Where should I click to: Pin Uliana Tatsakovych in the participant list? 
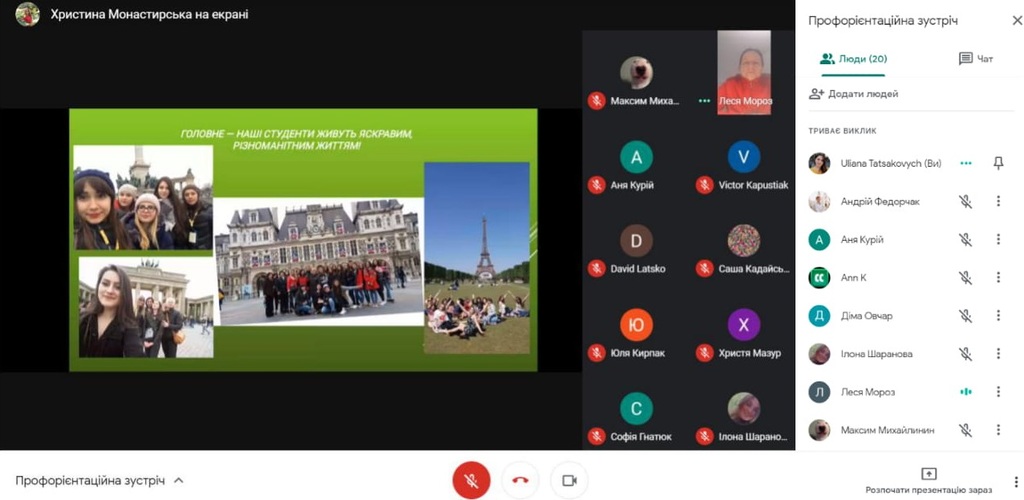point(998,163)
